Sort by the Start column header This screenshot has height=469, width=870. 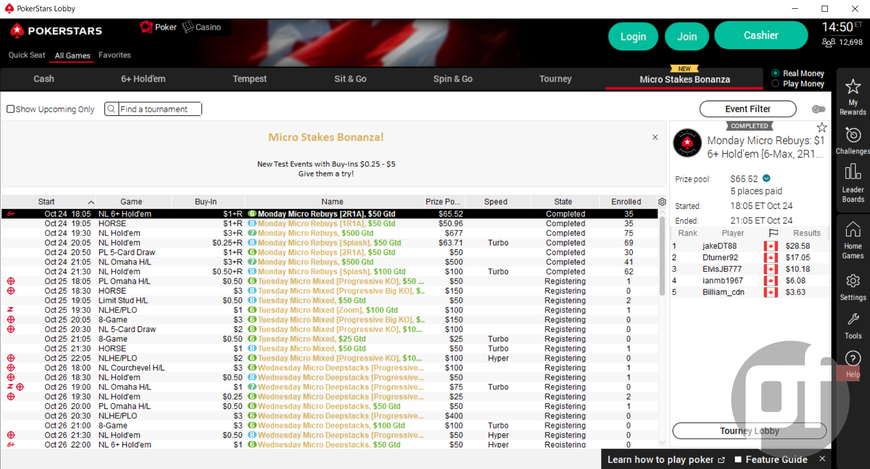[x=49, y=201]
